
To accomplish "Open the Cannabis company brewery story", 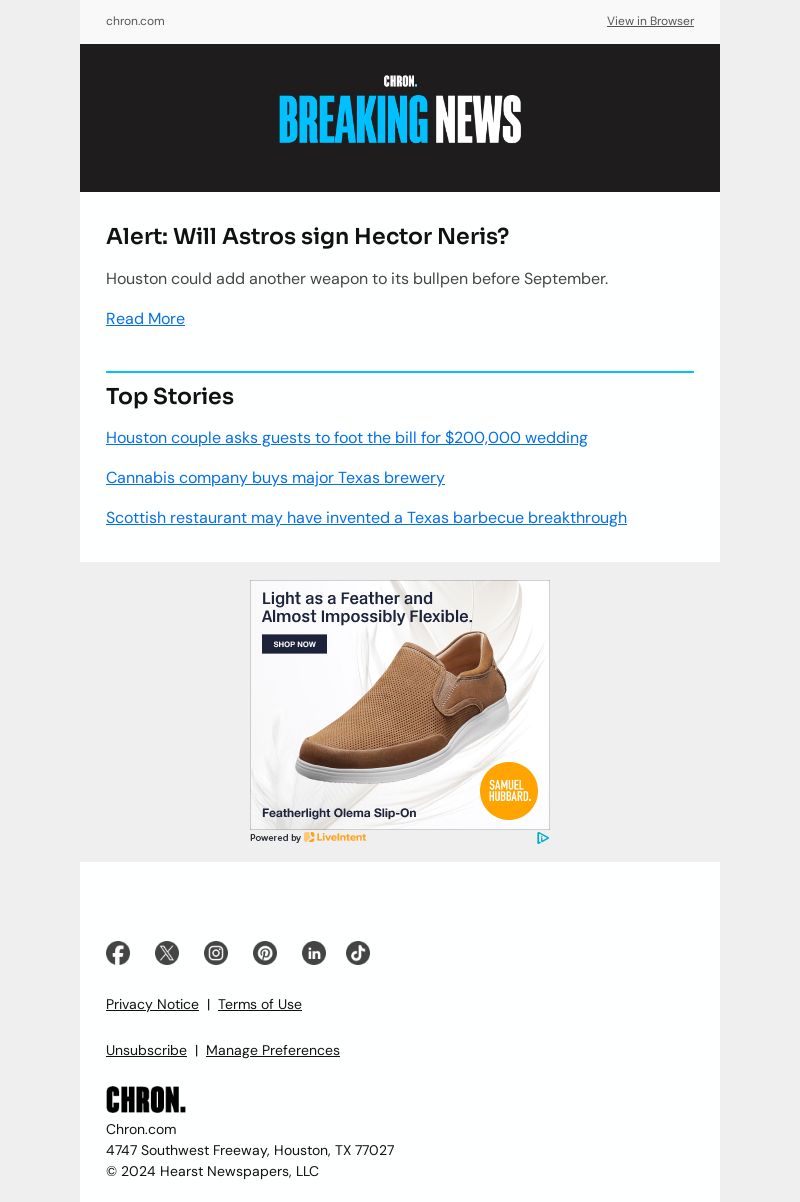I will click(275, 477).
